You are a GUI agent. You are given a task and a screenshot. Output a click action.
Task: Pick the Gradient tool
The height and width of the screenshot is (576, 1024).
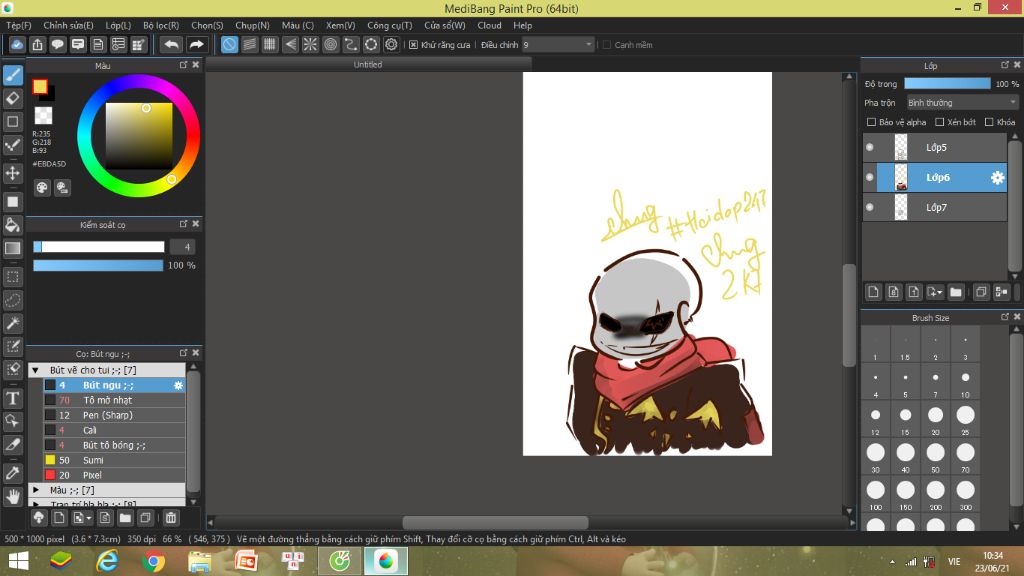coord(13,249)
